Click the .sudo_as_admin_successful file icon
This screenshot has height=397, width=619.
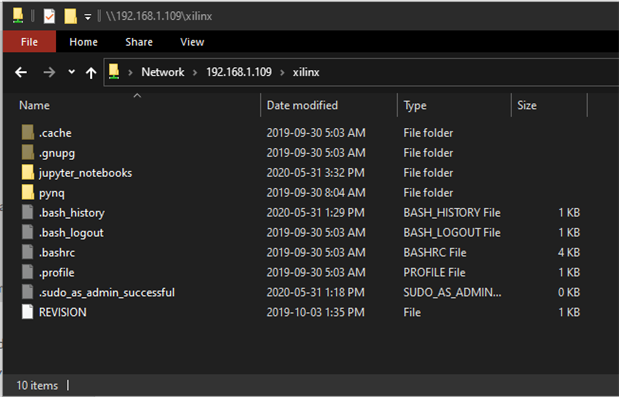click(x=28, y=292)
